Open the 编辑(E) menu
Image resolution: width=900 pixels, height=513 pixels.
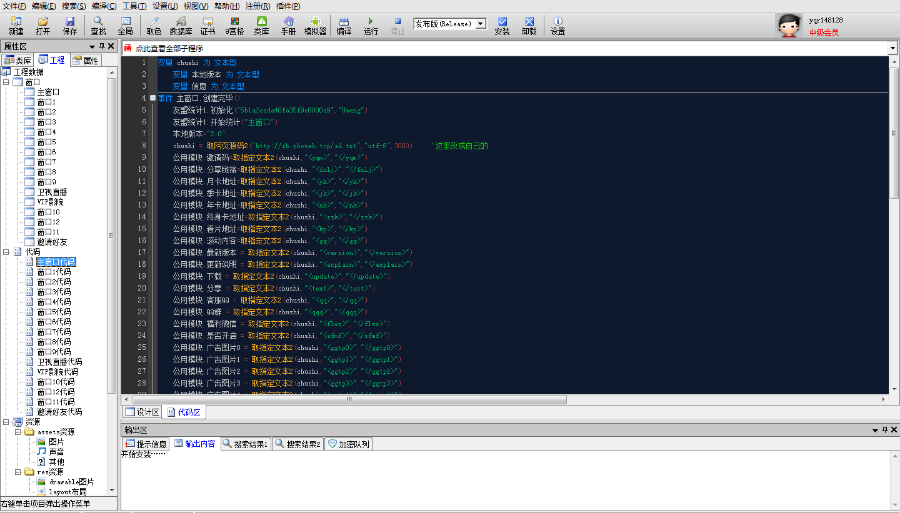pos(44,6)
